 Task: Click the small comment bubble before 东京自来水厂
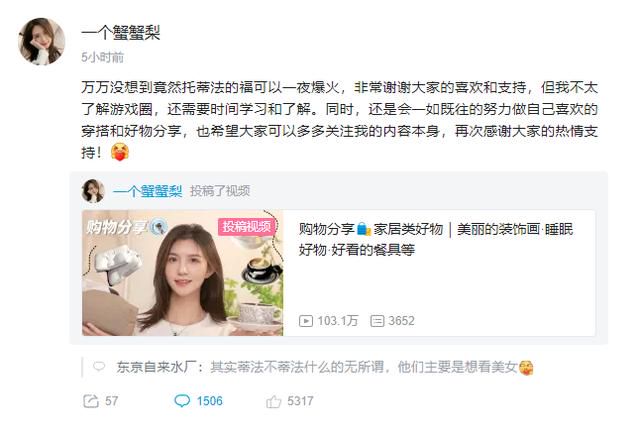tap(99, 366)
